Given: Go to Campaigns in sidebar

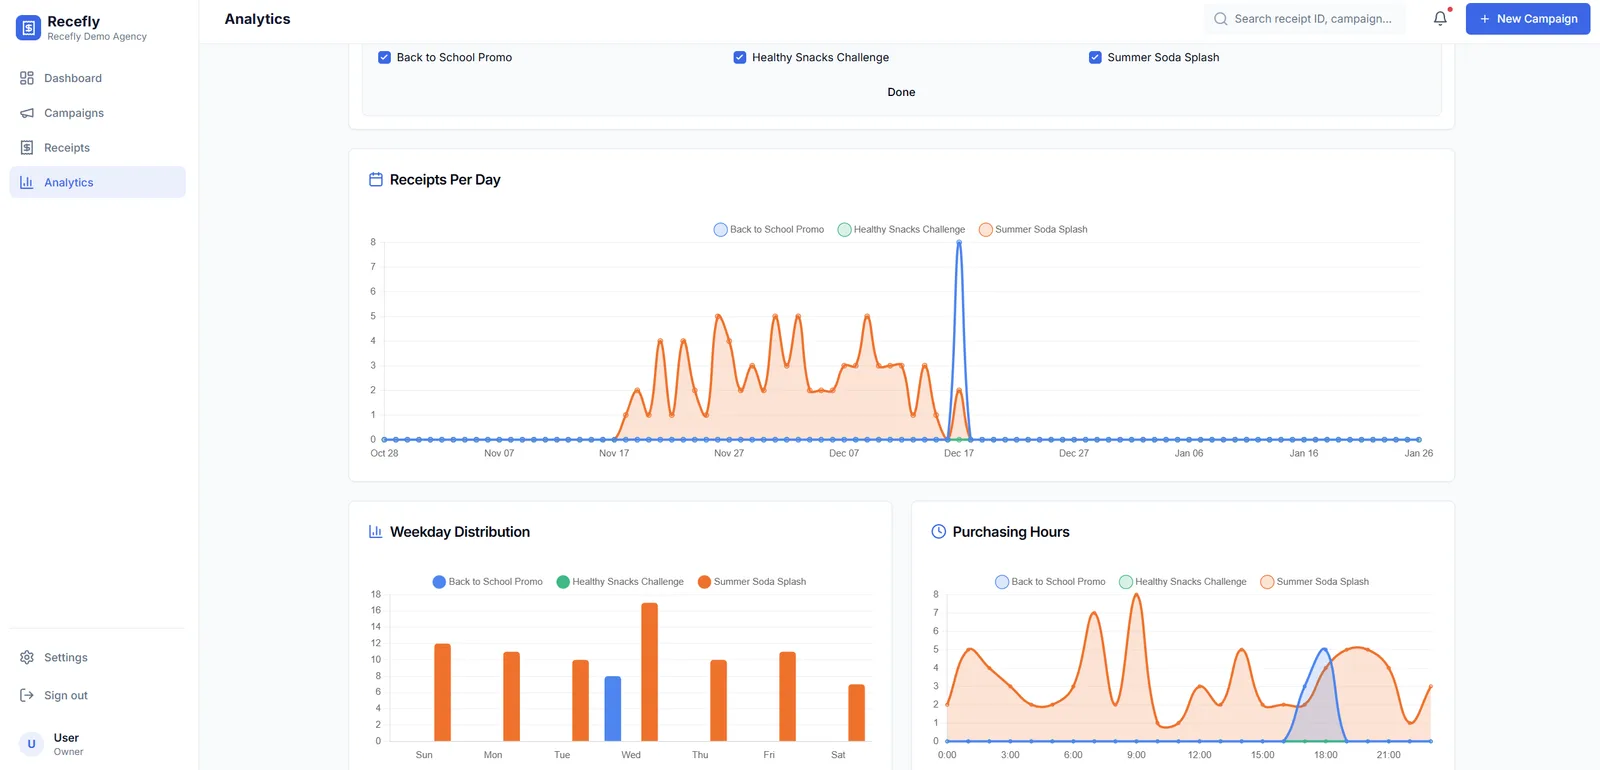Looking at the screenshot, I should pyautogui.click(x=97, y=113).
